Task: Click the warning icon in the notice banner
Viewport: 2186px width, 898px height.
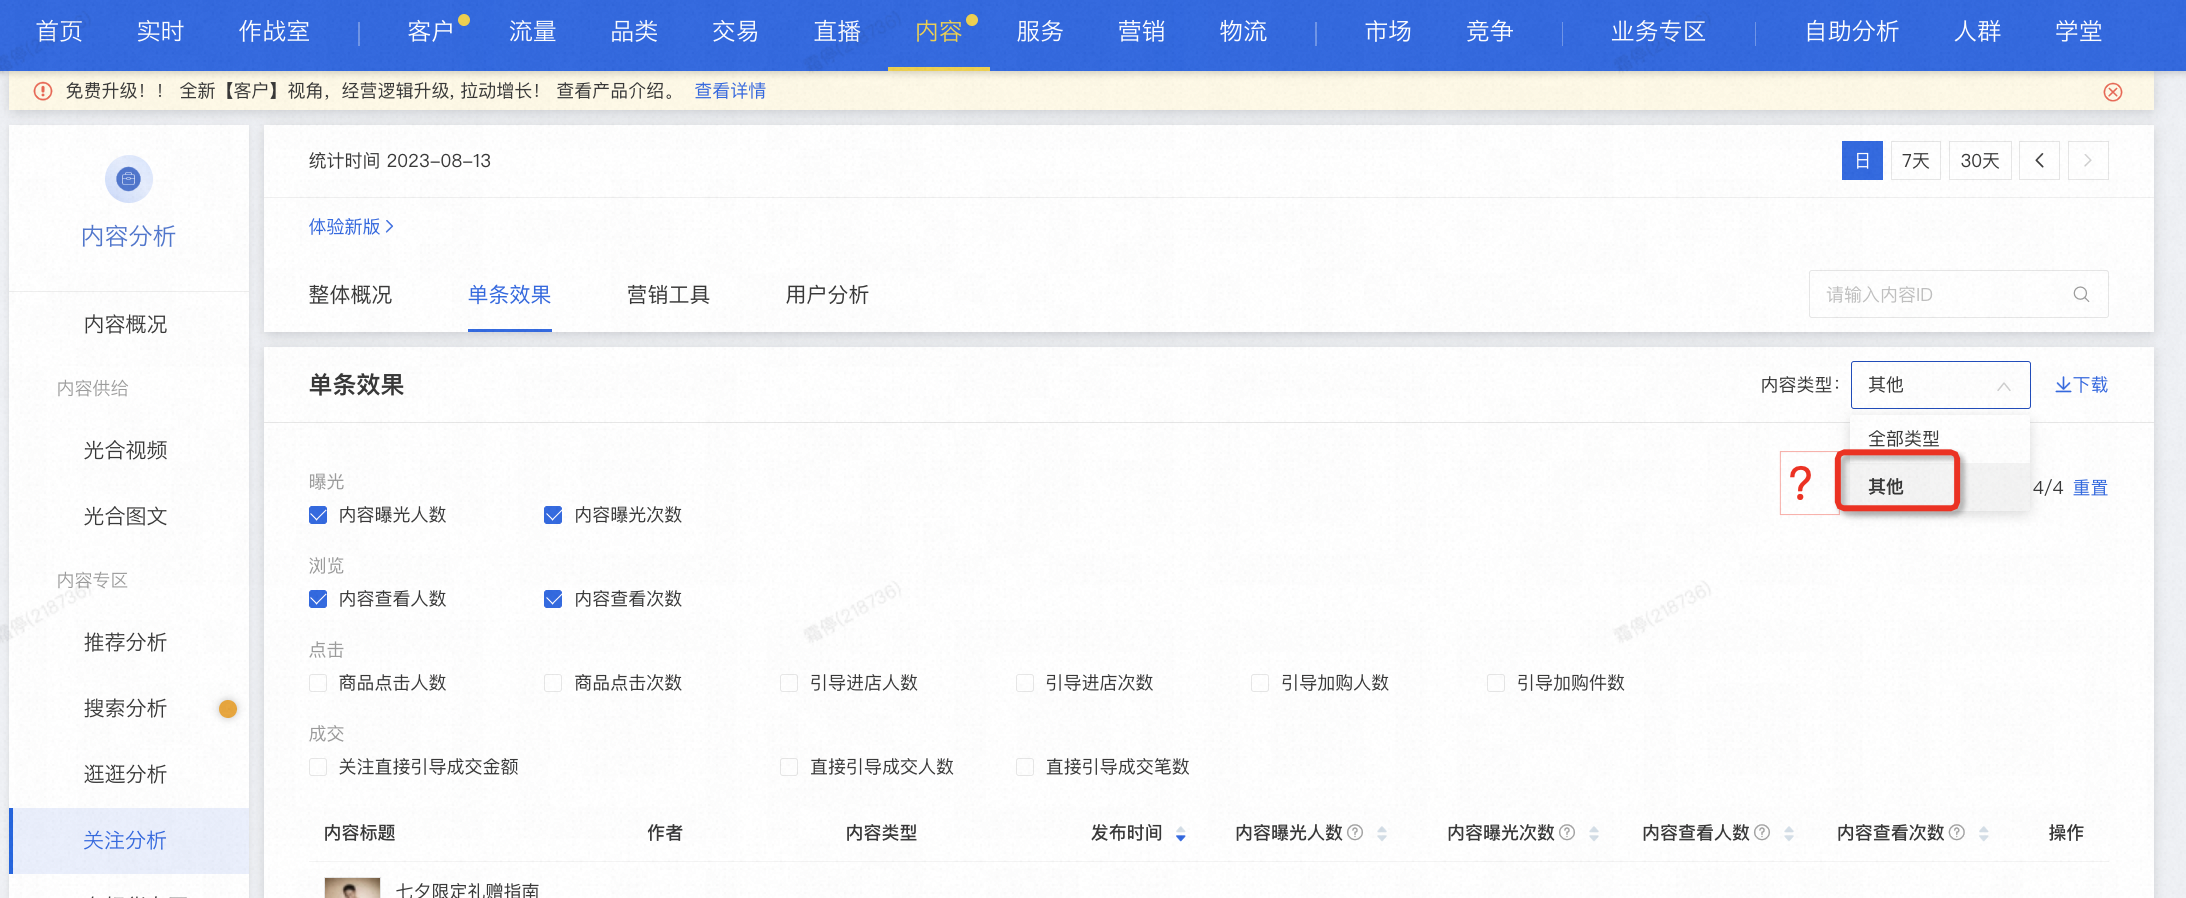Action: [x=43, y=91]
